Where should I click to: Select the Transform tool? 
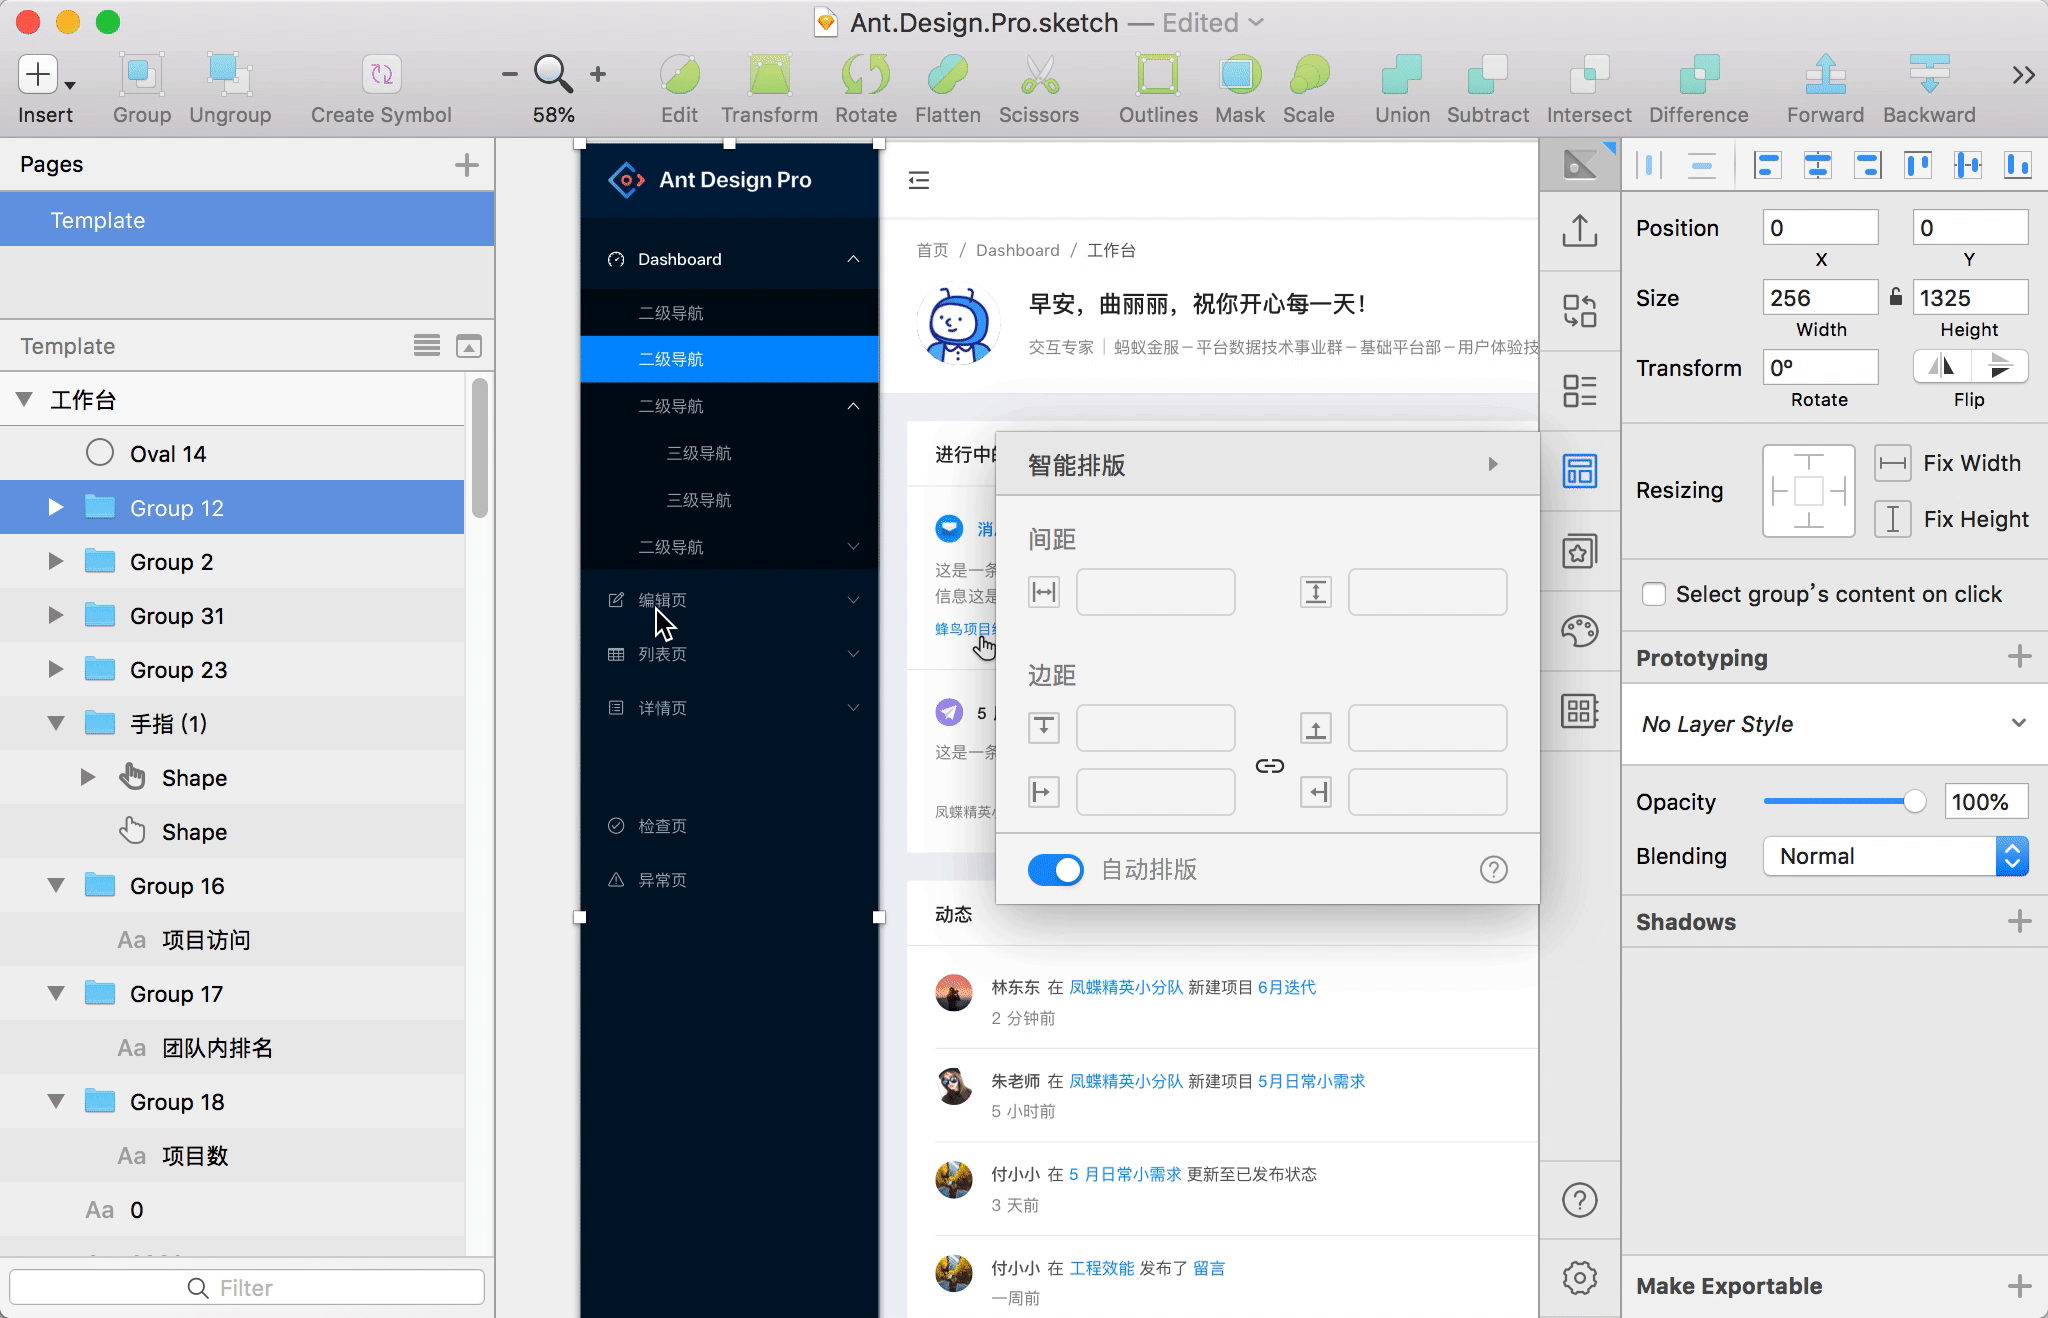pyautogui.click(x=769, y=75)
